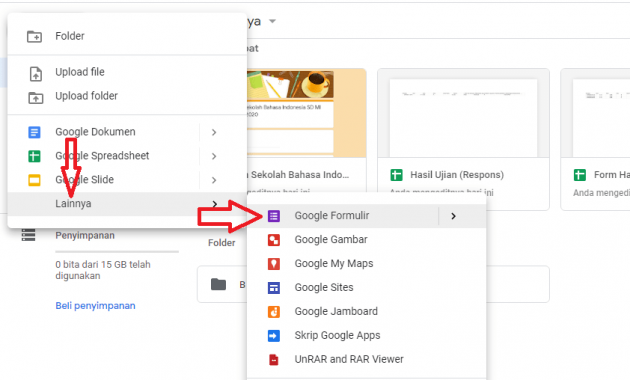Screen dimensions: 630x380
Task: Click the sheet icon beside Hasil Ujian (Respons)
Action: 396,175
